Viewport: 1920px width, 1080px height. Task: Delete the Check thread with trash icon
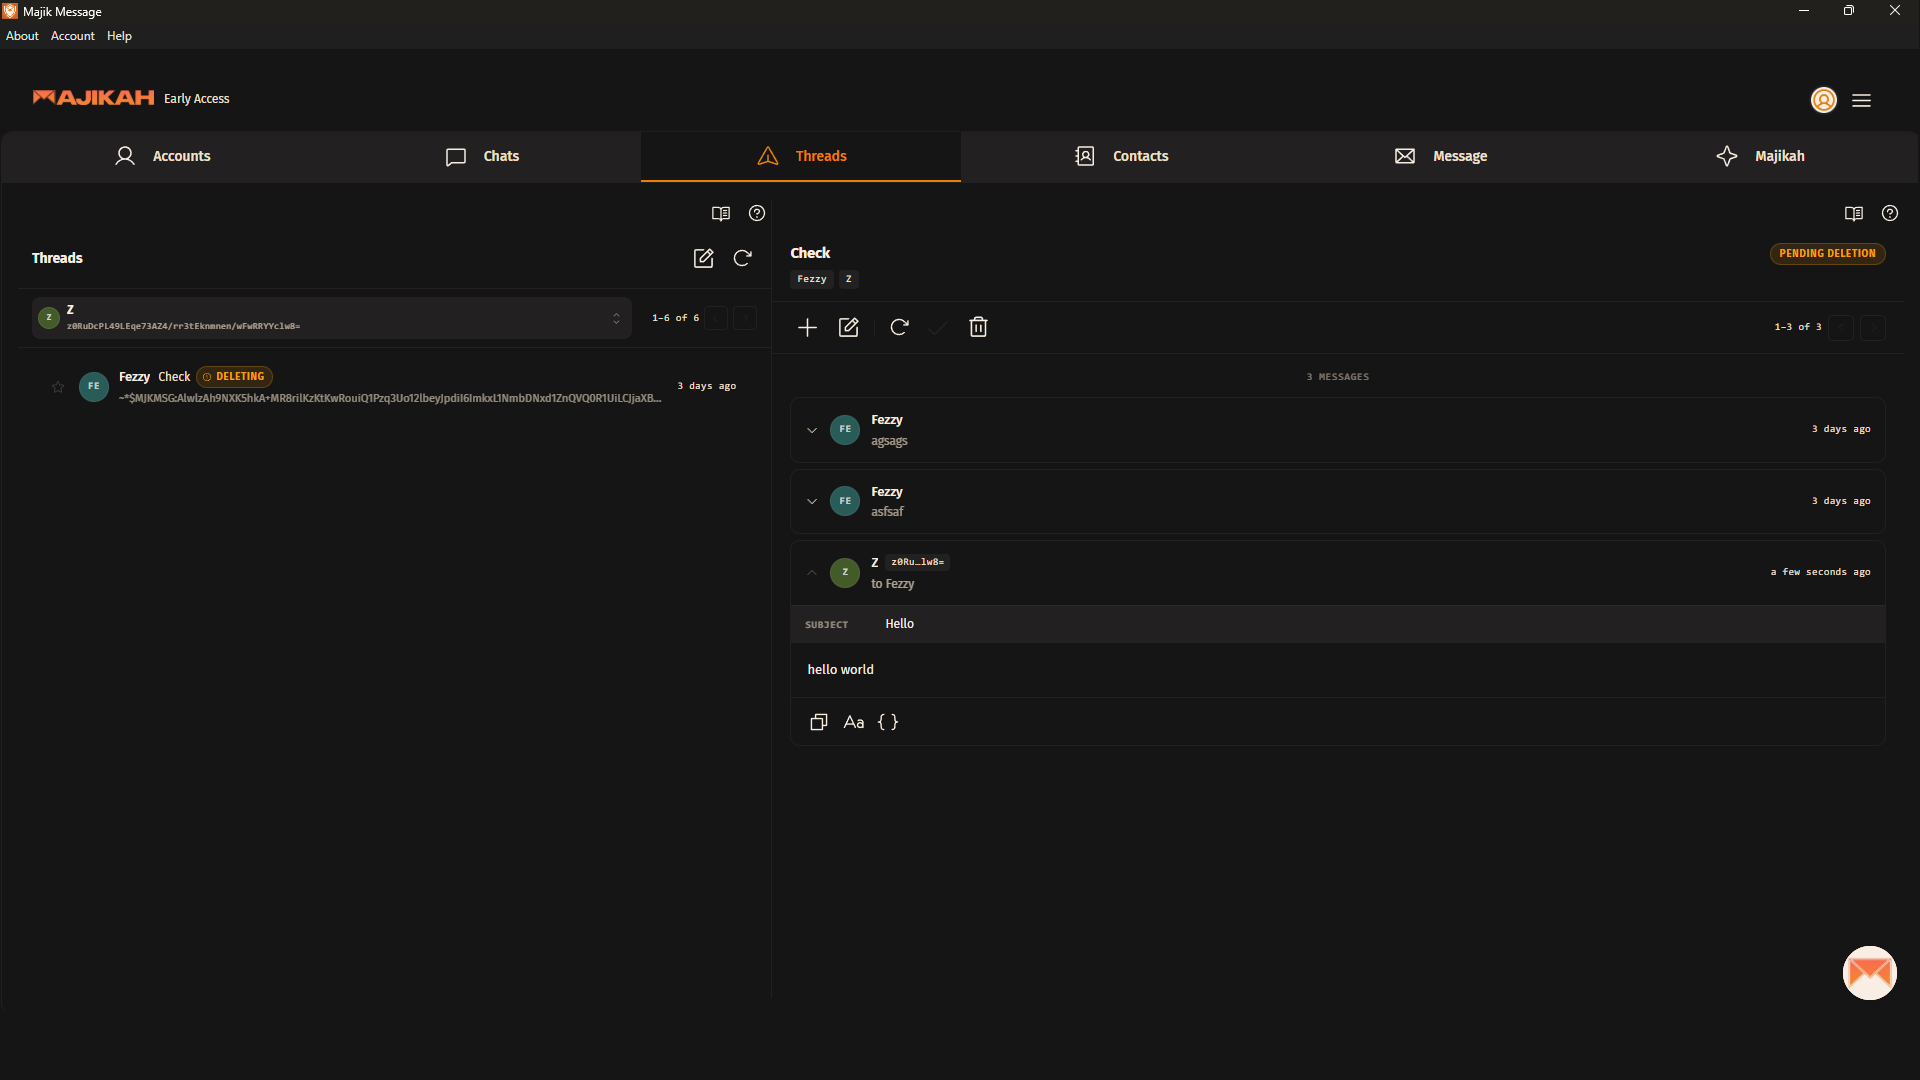(x=978, y=327)
